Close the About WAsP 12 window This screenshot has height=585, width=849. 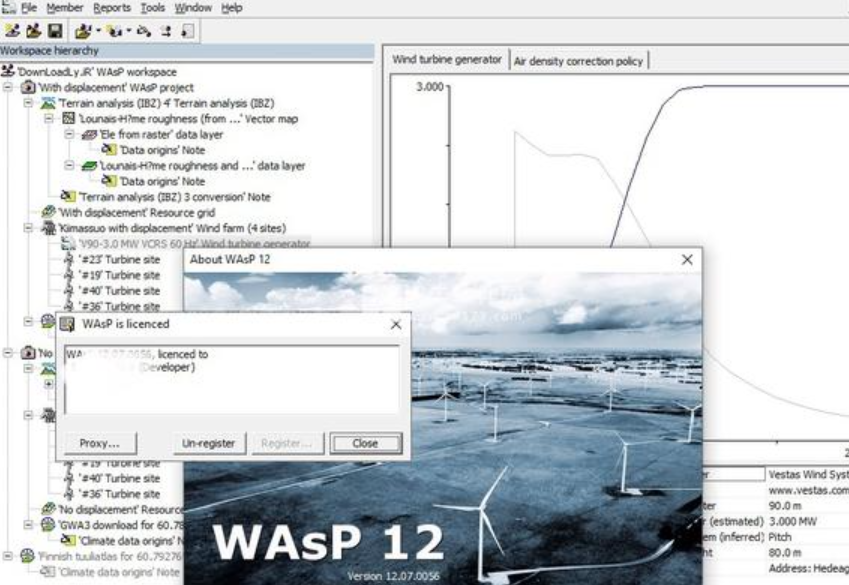(687, 259)
